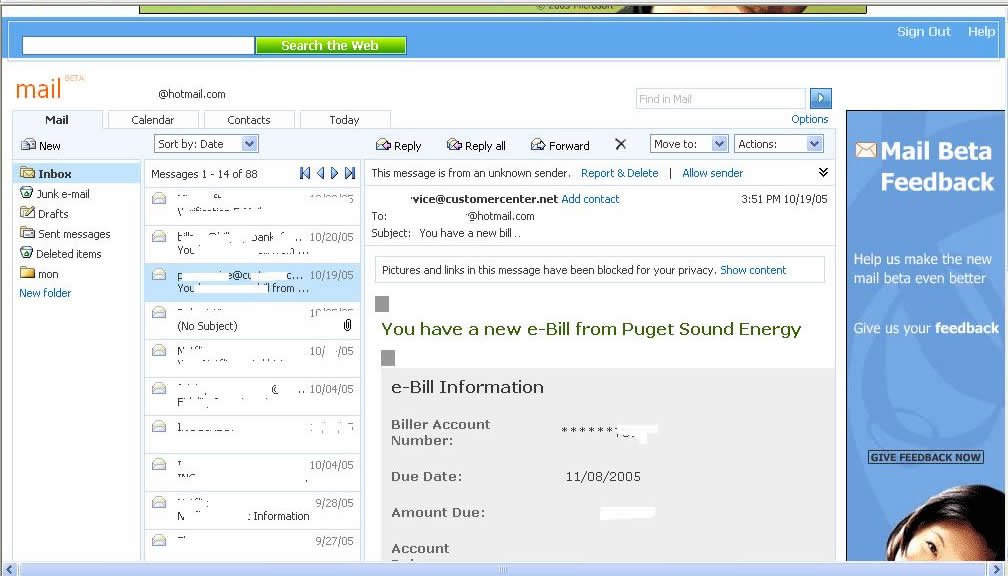Click the mail BETA logo
Screen dimensions: 1008x576
49,88
